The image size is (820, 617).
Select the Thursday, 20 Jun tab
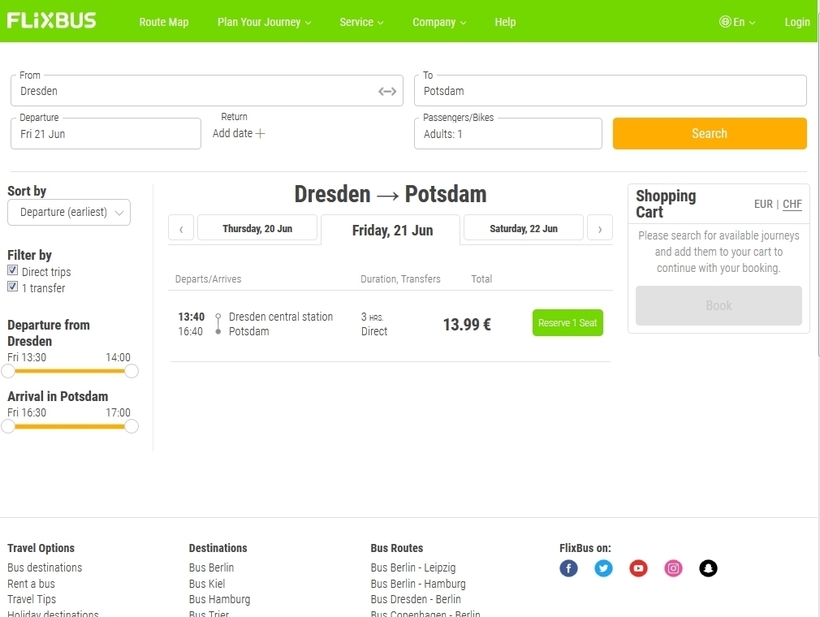pyautogui.click(x=257, y=228)
